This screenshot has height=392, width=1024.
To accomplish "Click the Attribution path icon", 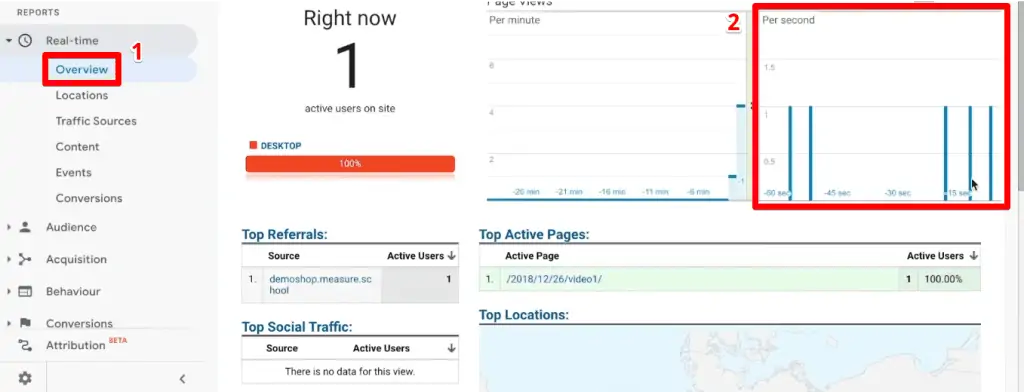I will pos(25,345).
